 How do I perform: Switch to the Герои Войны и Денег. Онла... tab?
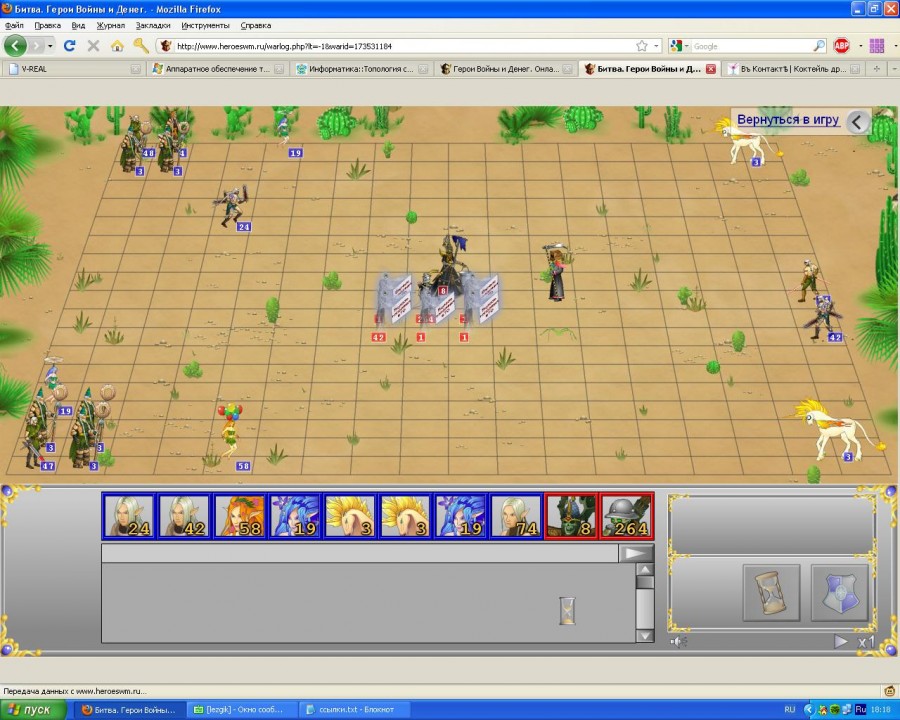[x=506, y=69]
